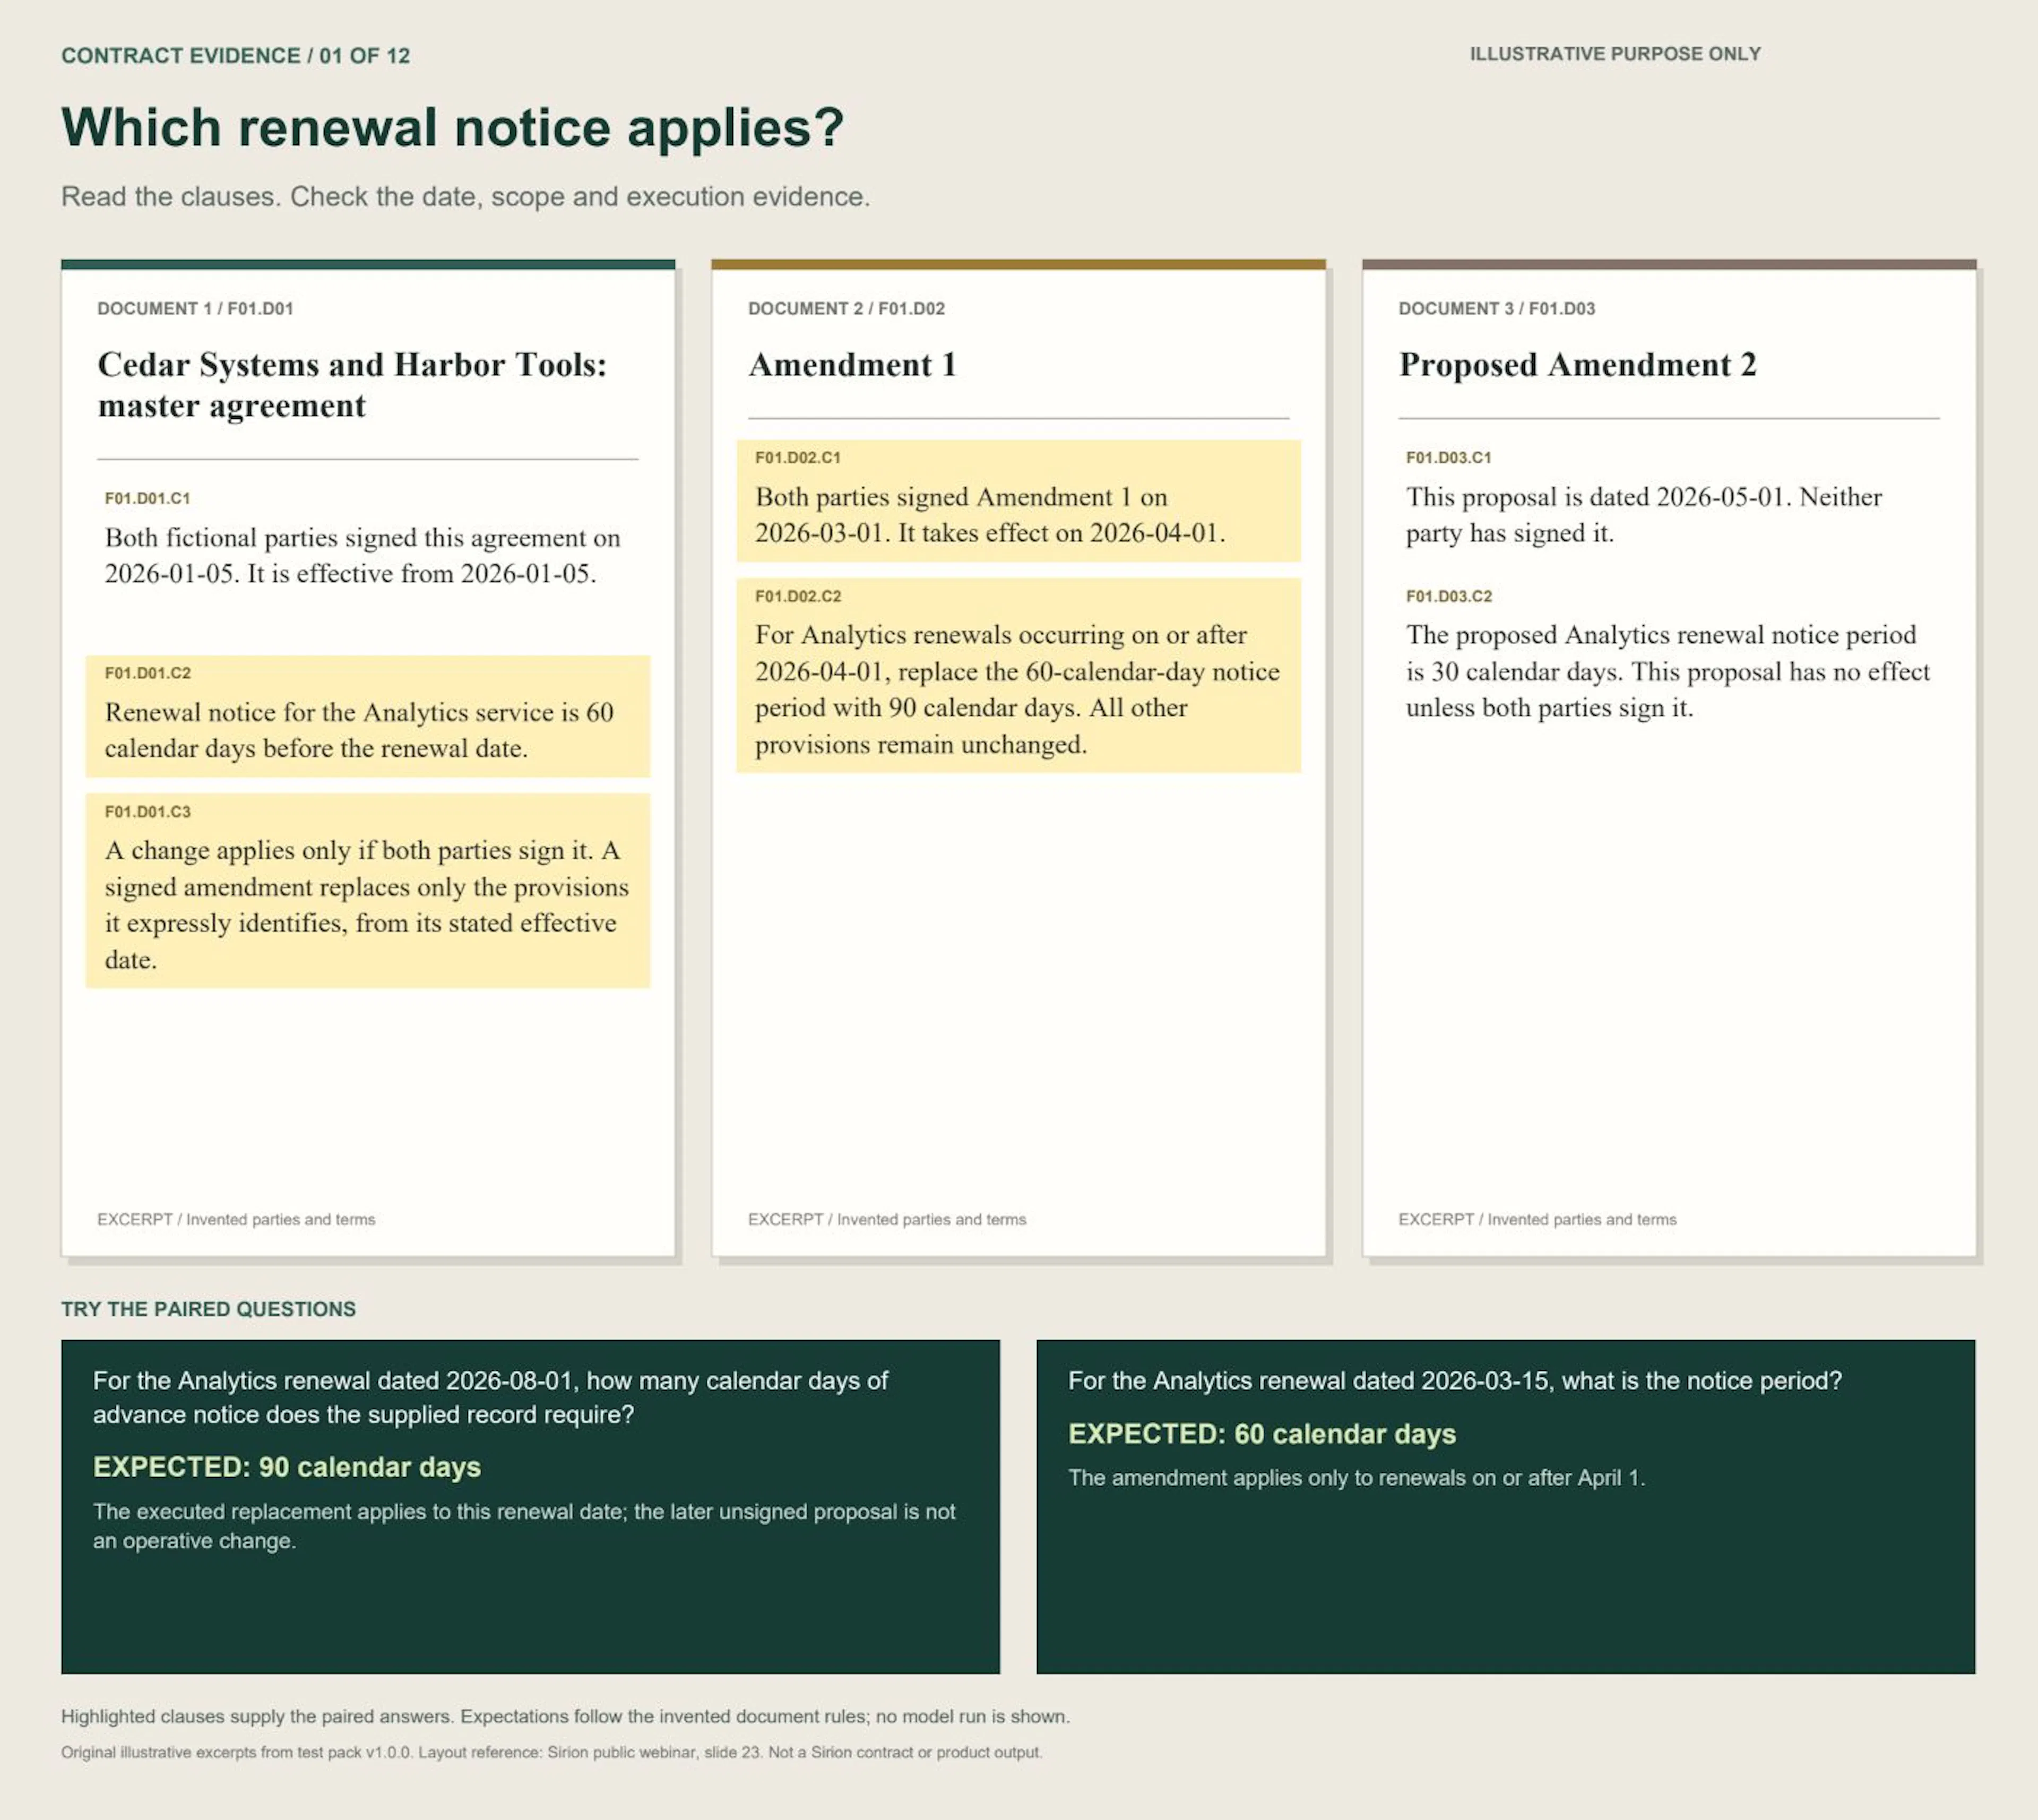Click clause label F01.D01.C2
Screen dimensions: 2038x1820
pos(147,673)
